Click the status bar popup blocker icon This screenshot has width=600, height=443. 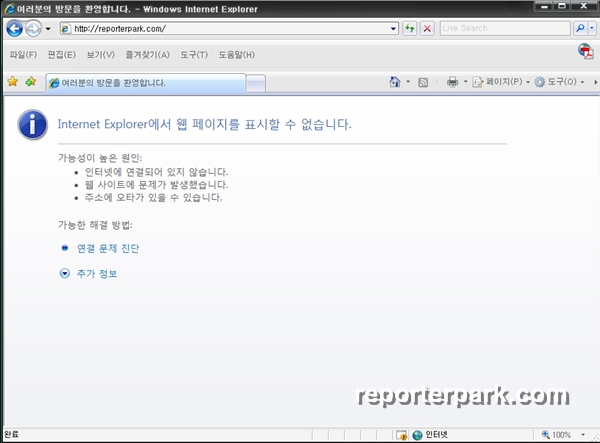401,435
